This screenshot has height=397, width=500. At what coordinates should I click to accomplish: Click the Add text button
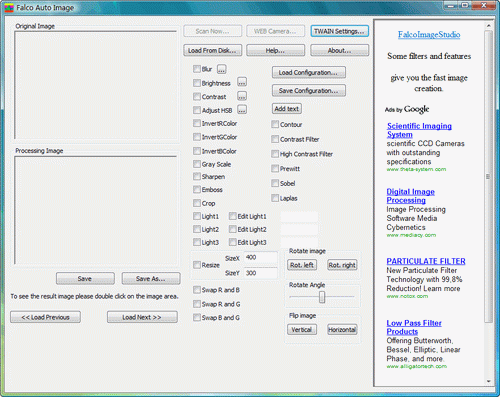[287, 109]
